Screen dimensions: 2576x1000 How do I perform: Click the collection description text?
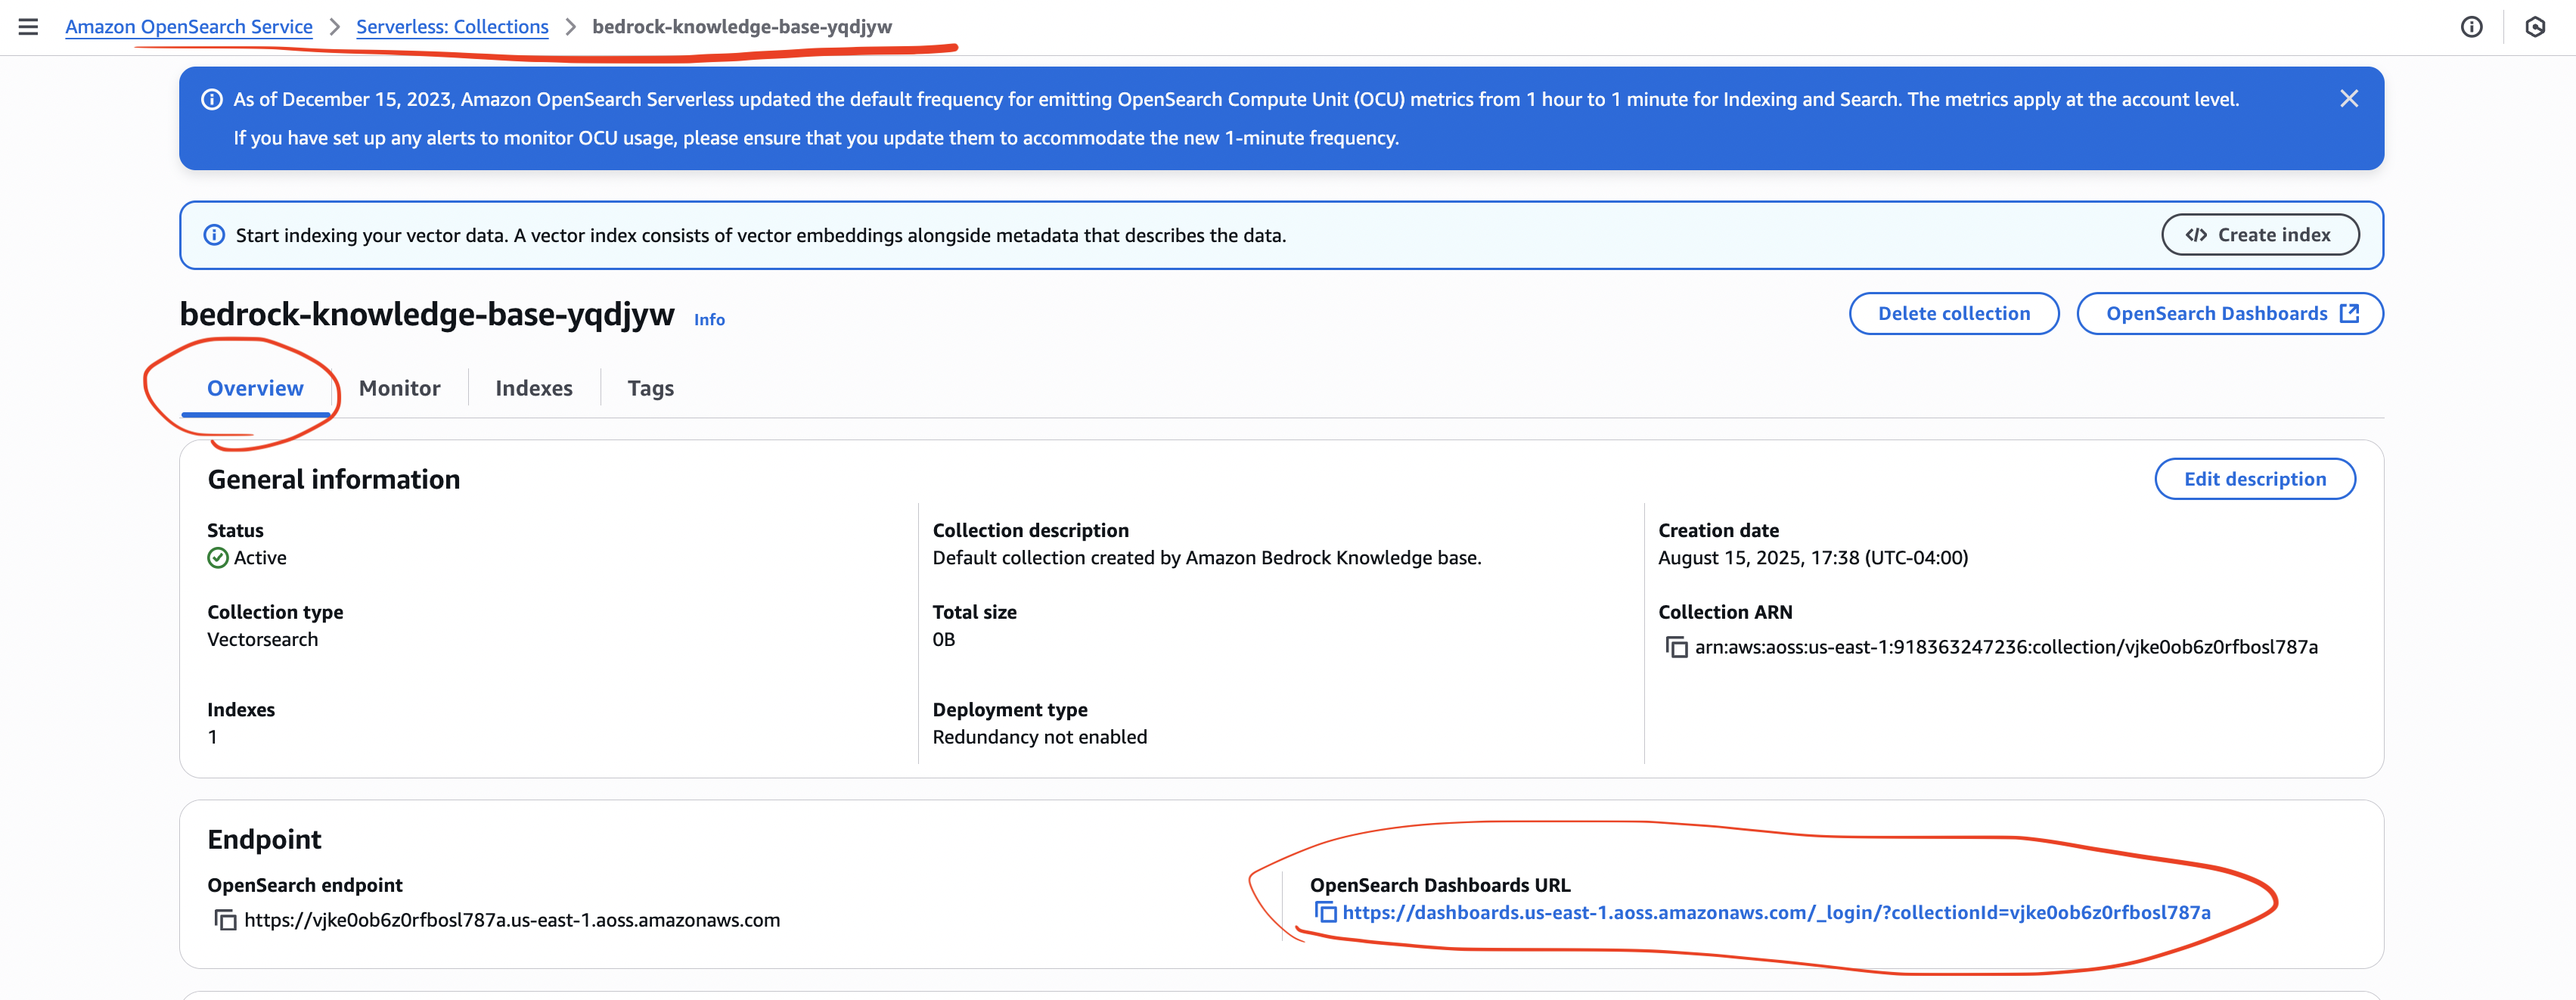1207,558
